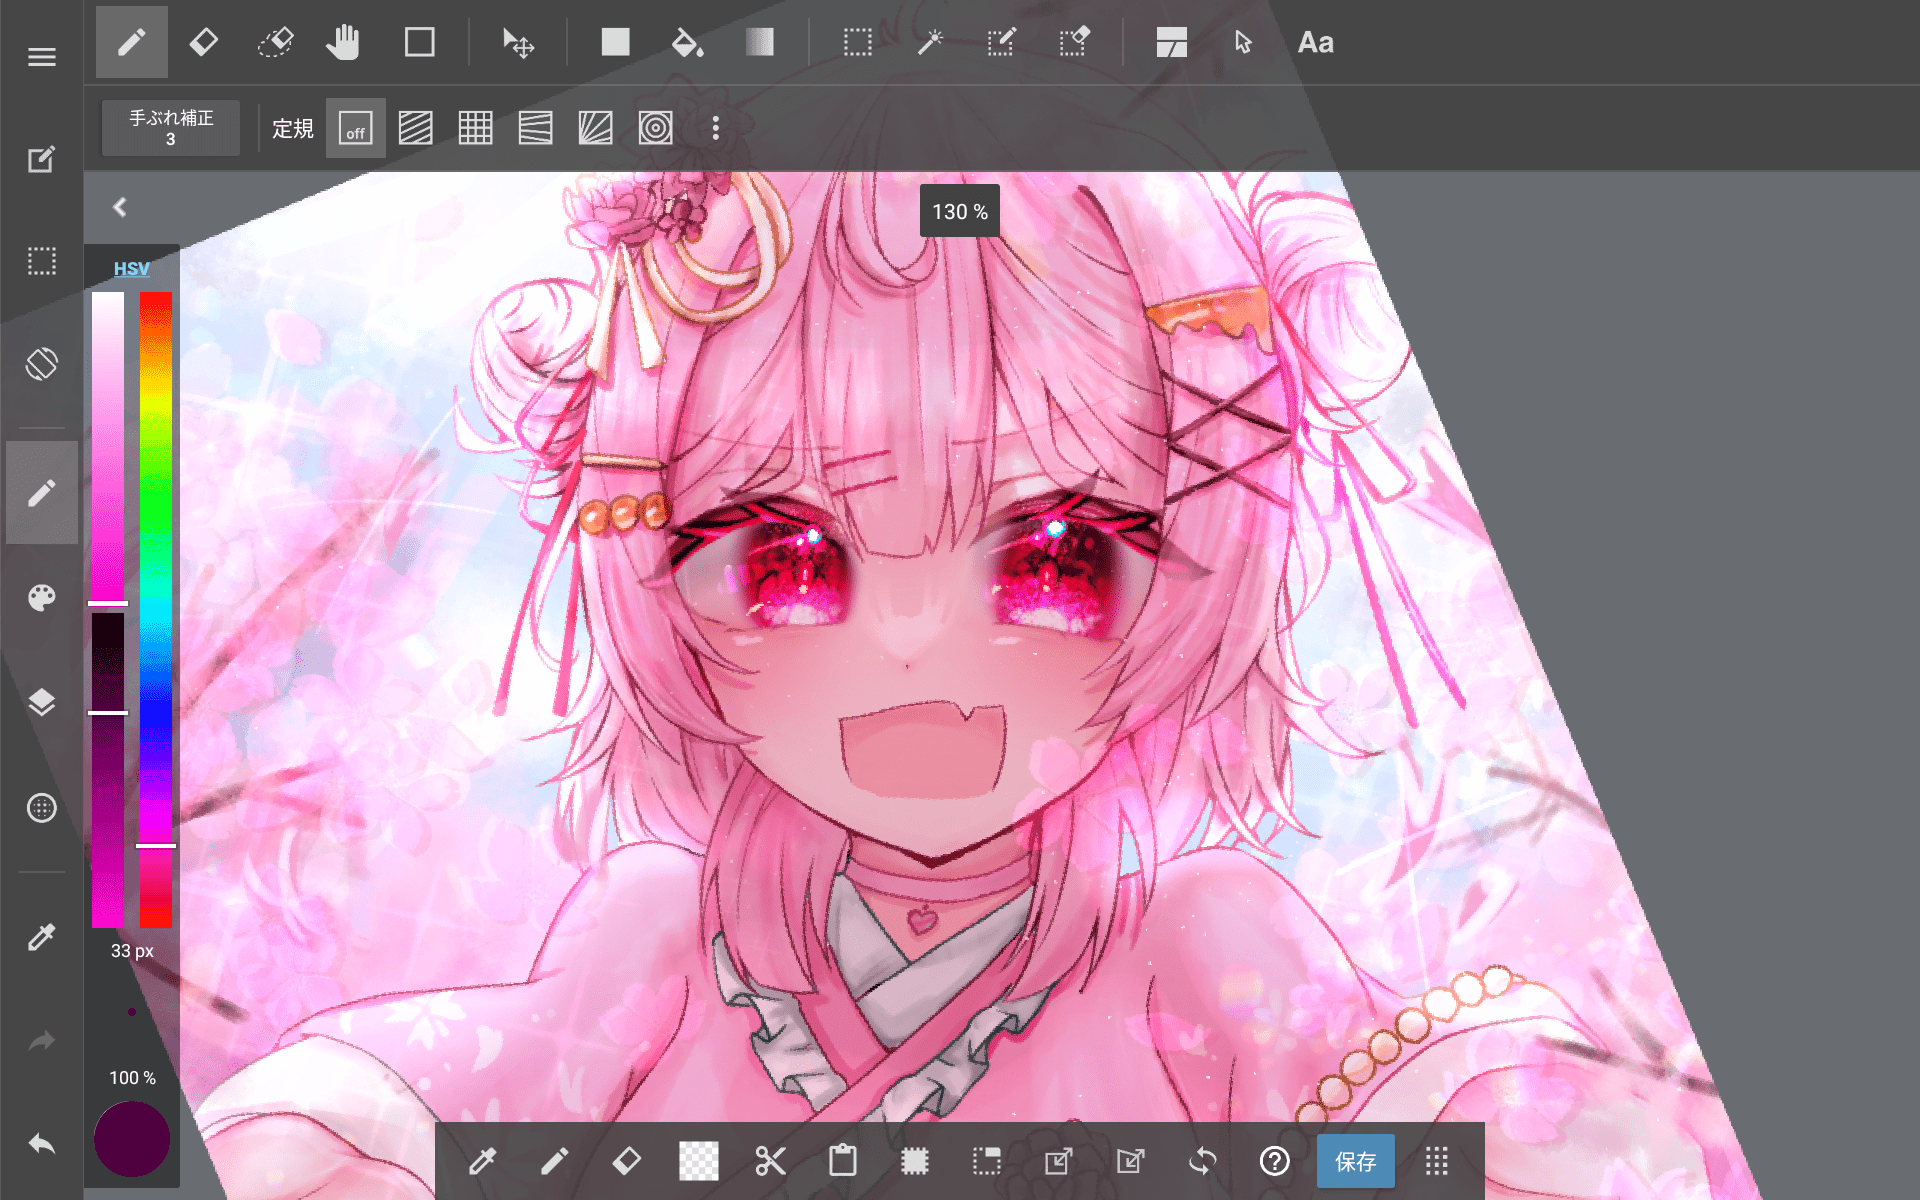Collapse the color panel with back chevron

120,207
